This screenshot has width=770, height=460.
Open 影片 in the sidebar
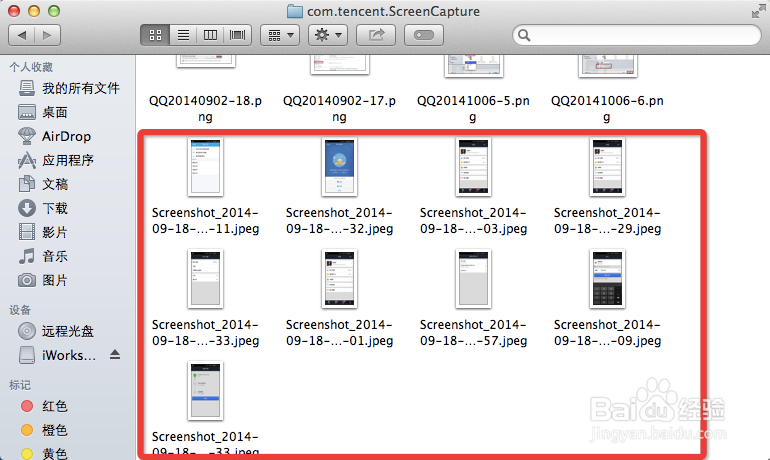point(43,233)
